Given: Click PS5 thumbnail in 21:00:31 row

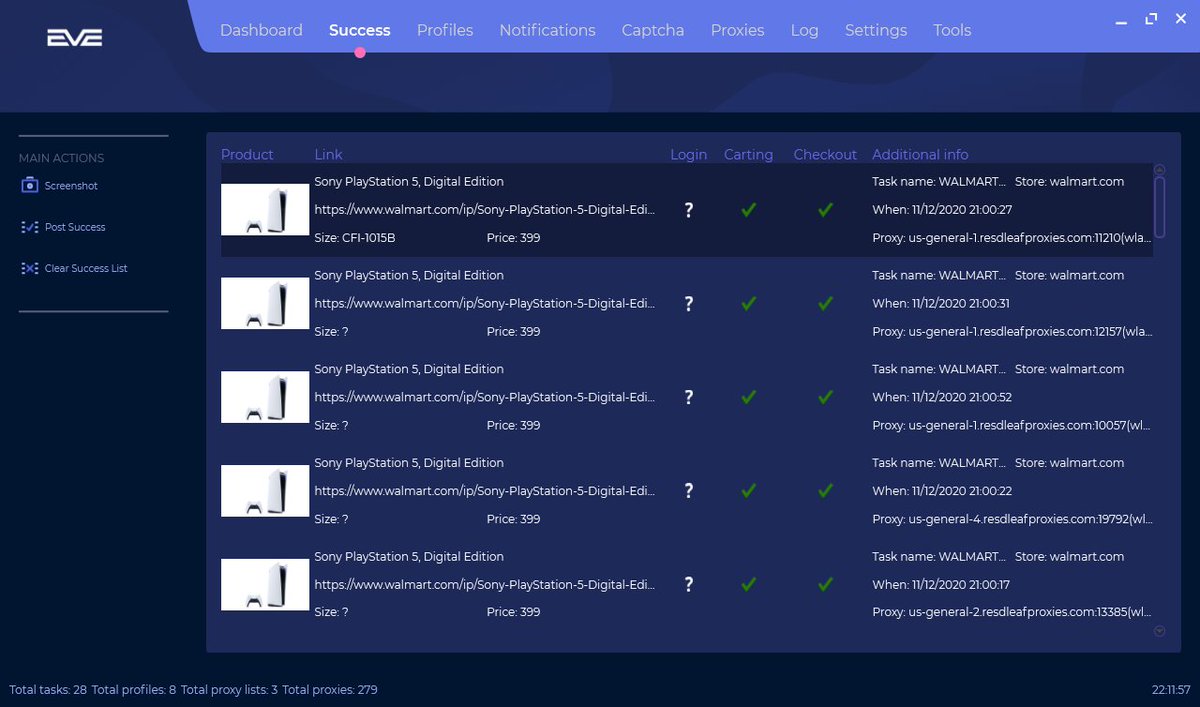Looking at the screenshot, I should point(265,303).
